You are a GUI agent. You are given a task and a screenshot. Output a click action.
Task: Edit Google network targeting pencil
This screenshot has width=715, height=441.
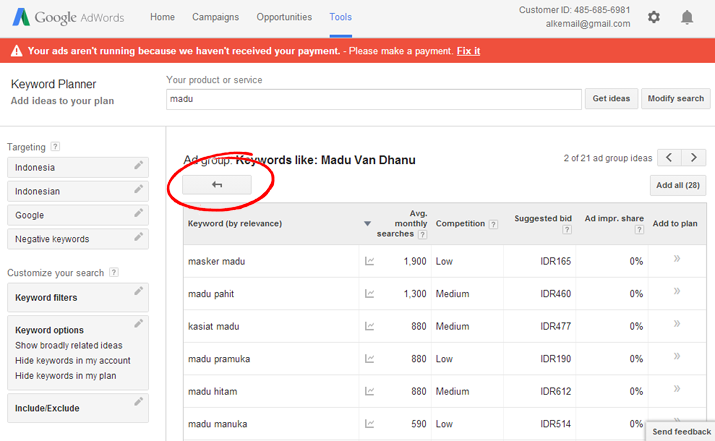pyautogui.click(x=139, y=213)
